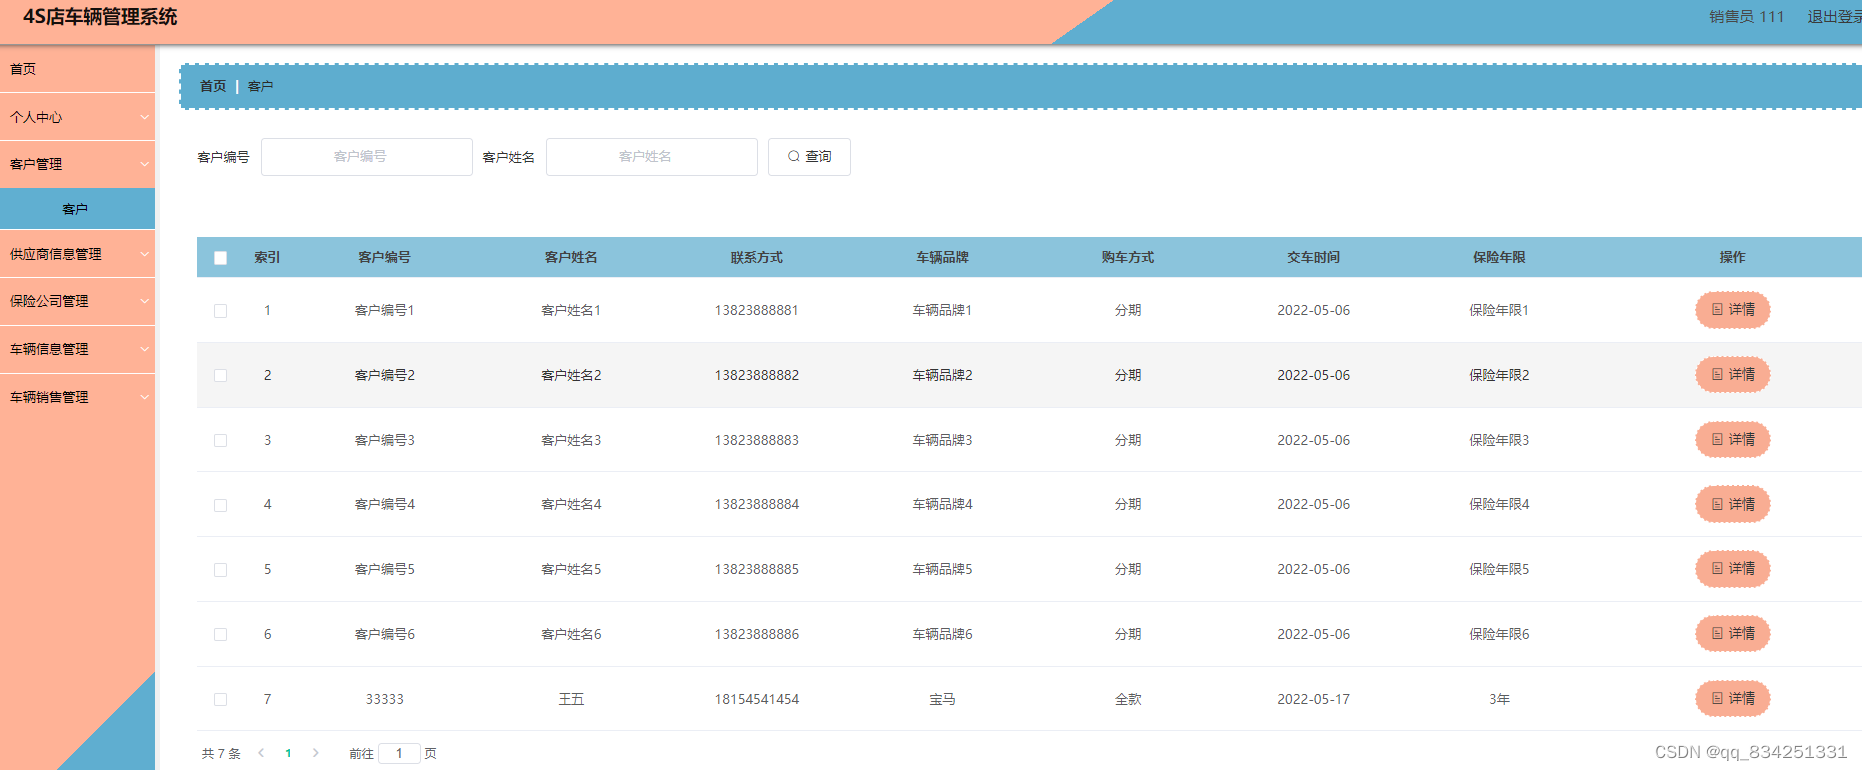Click the 全款 payment cell
This screenshot has width=1862, height=770.
1128,700
